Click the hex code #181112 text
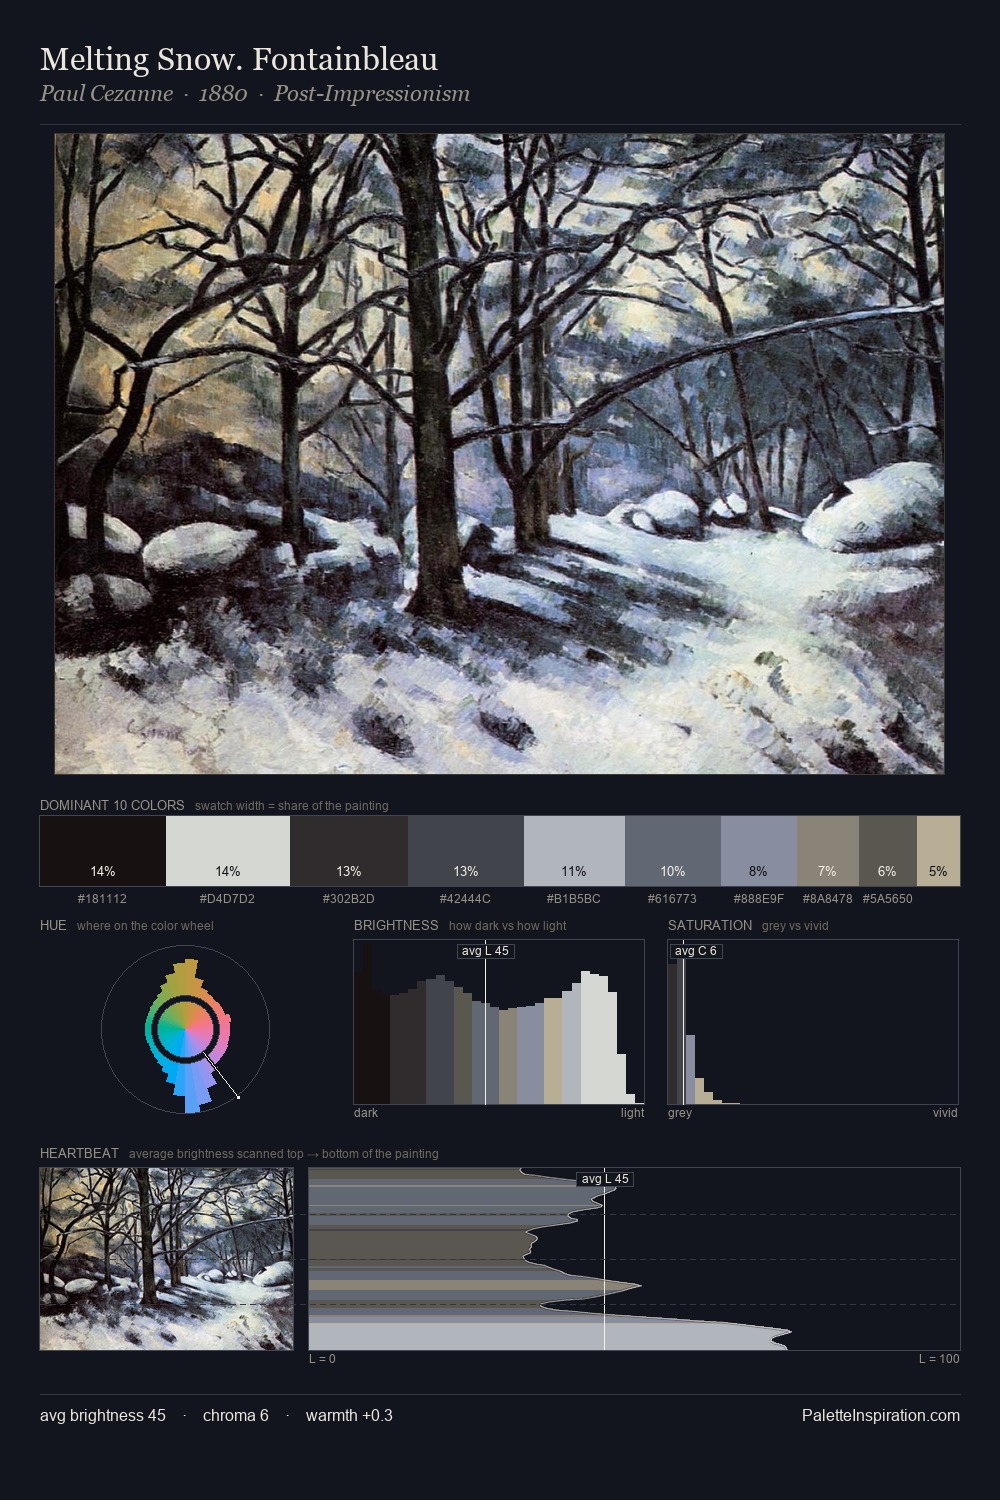 coord(102,899)
